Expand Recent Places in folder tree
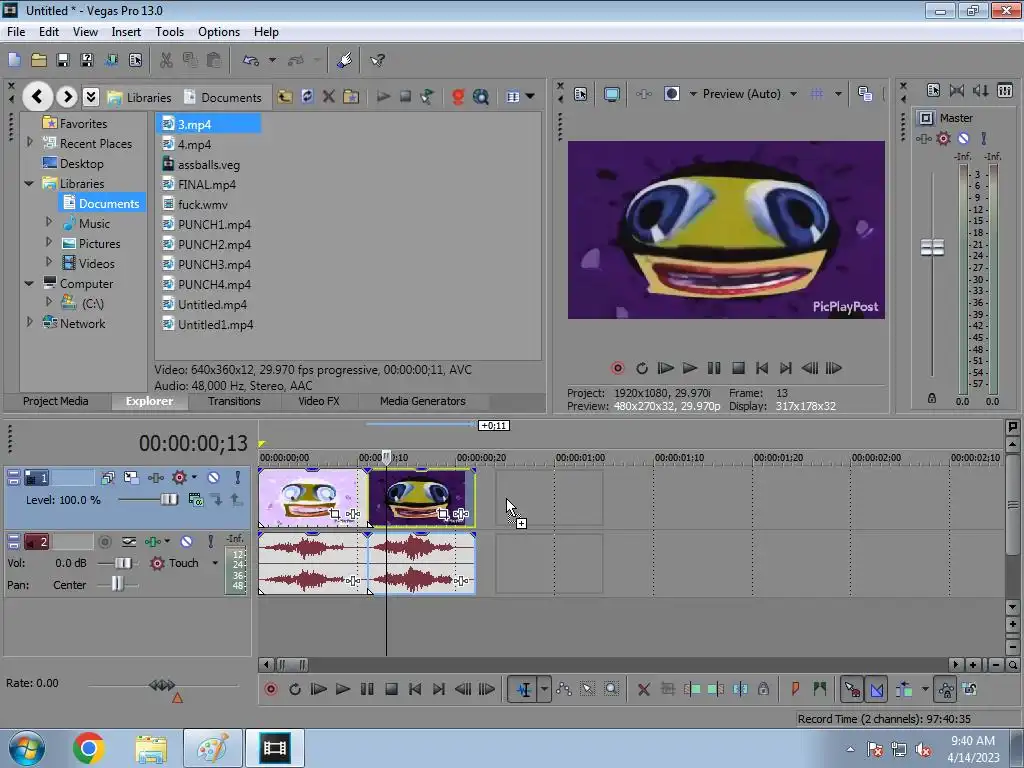Viewport: 1024px width, 768px height. point(29,141)
